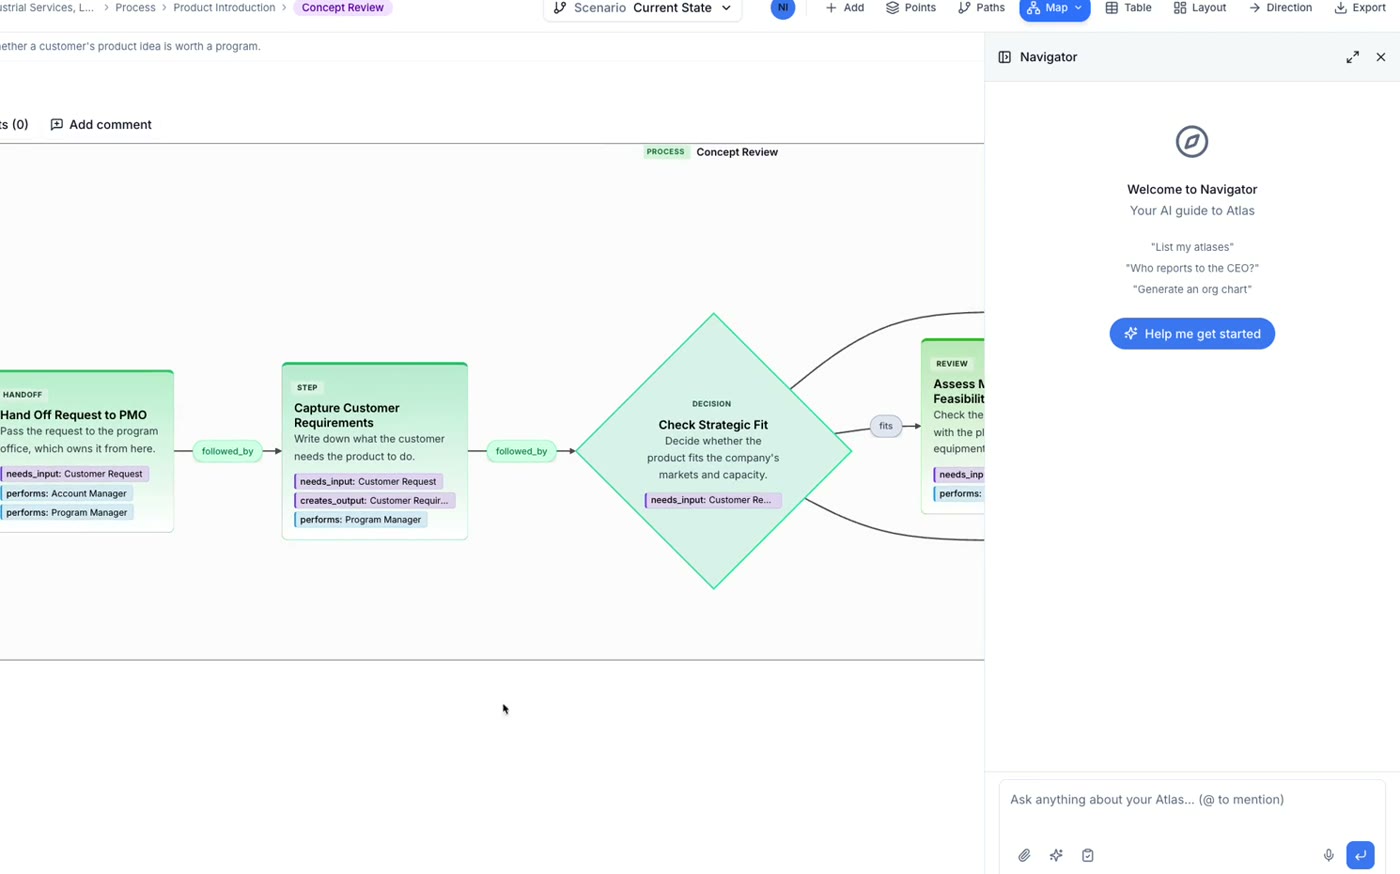Open the Points layers view
This screenshot has height=874, width=1400.
pyautogui.click(x=911, y=8)
